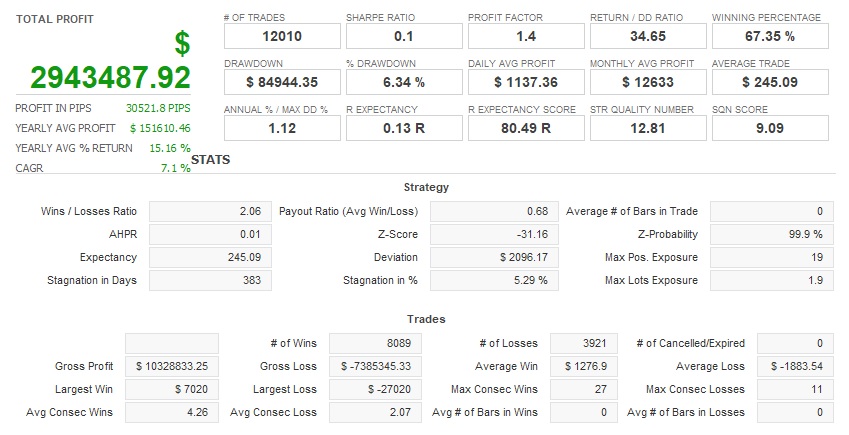Viewport: 849px width, 435px height.
Task: Click the # of Trades value box
Action: pyautogui.click(x=282, y=37)
